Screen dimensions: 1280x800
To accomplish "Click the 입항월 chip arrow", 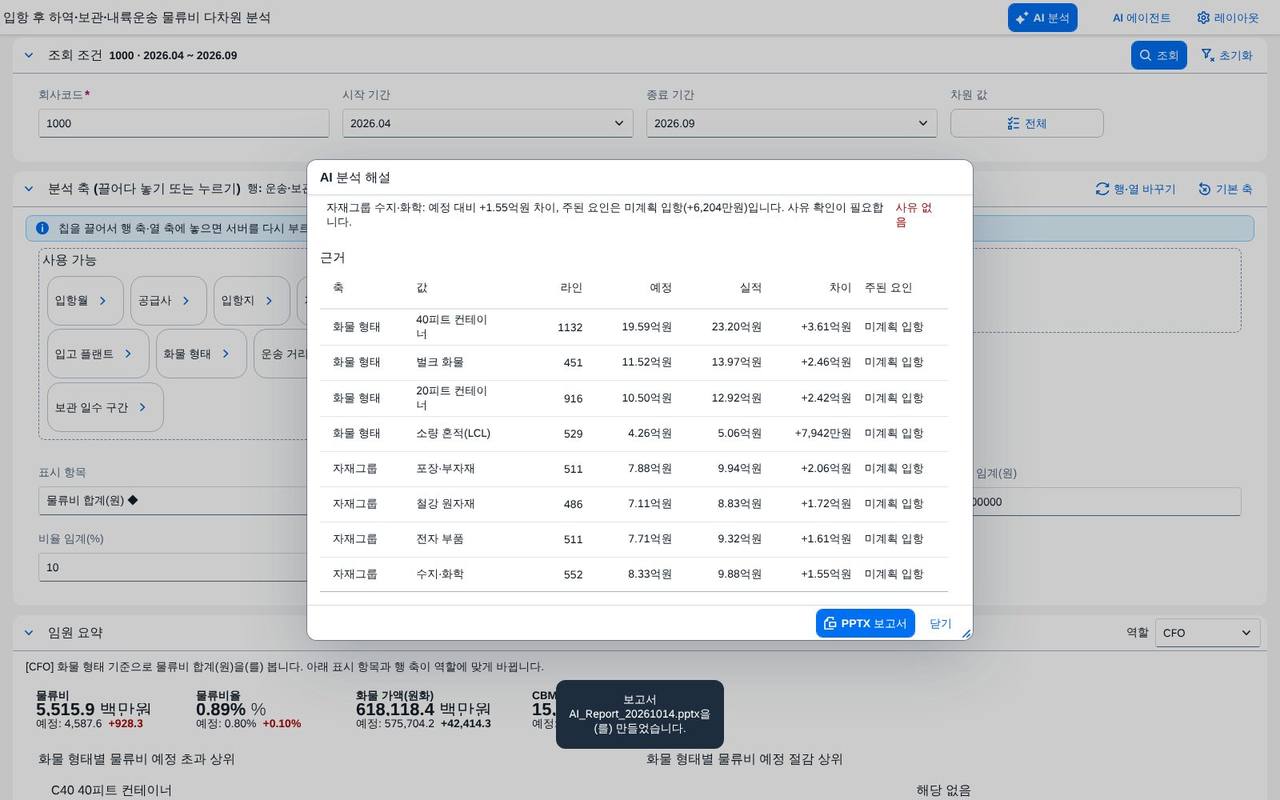I will click(x=105, y=300).
